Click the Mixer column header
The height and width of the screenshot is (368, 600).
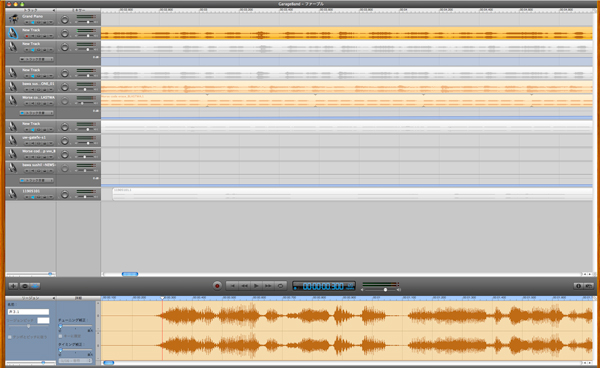[x=78, y=10]
